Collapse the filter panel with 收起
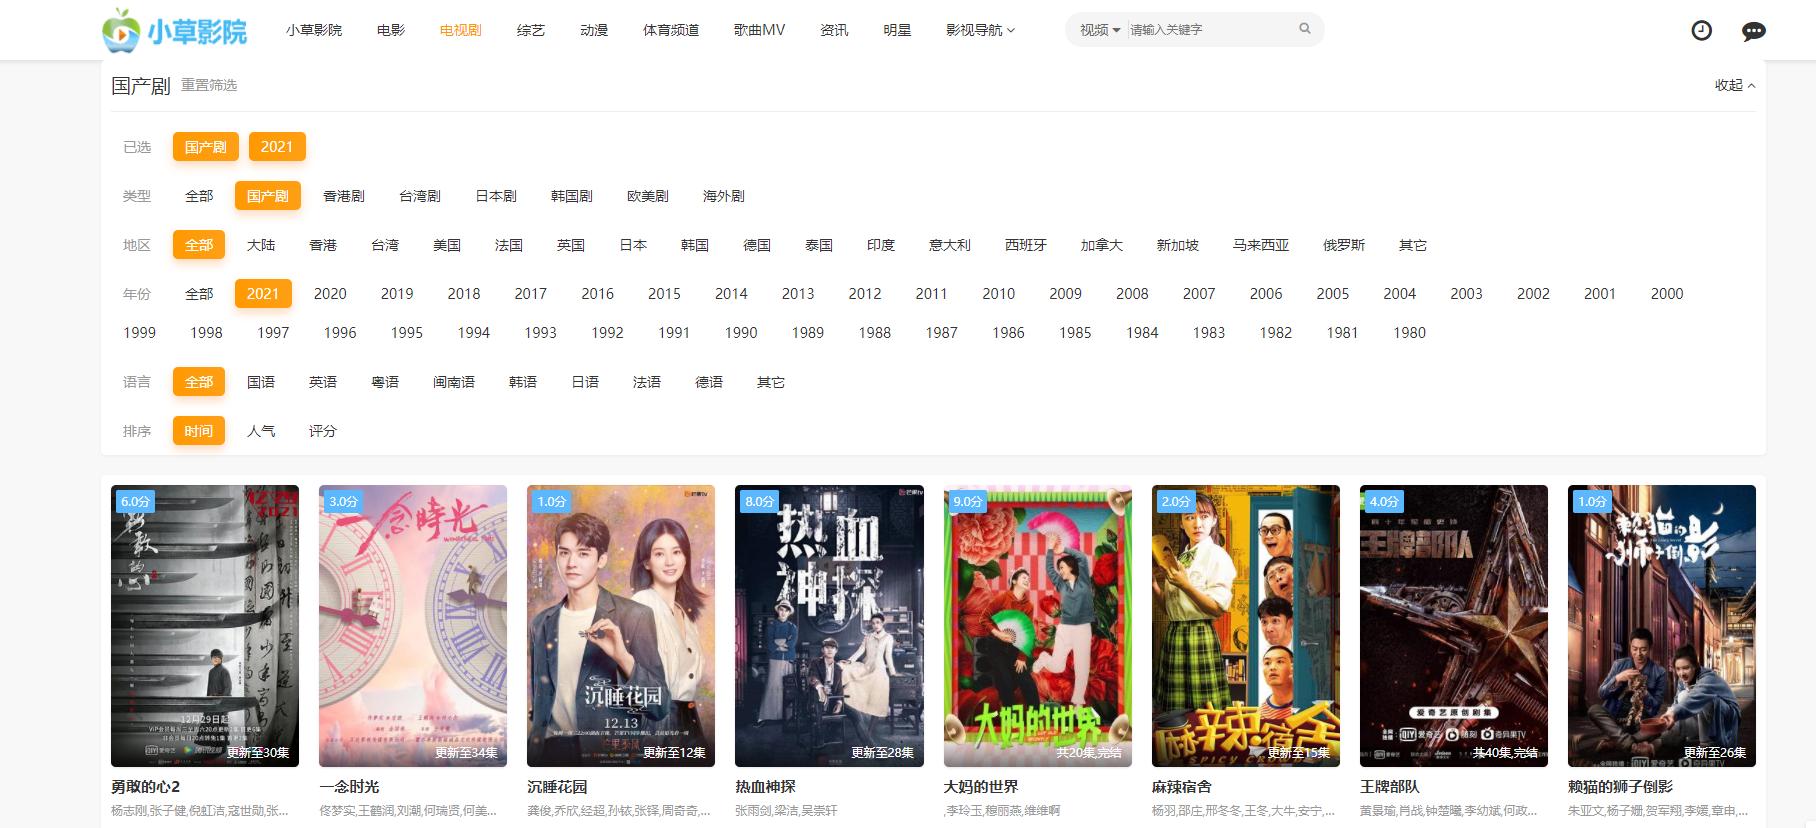 (1734, 85)
